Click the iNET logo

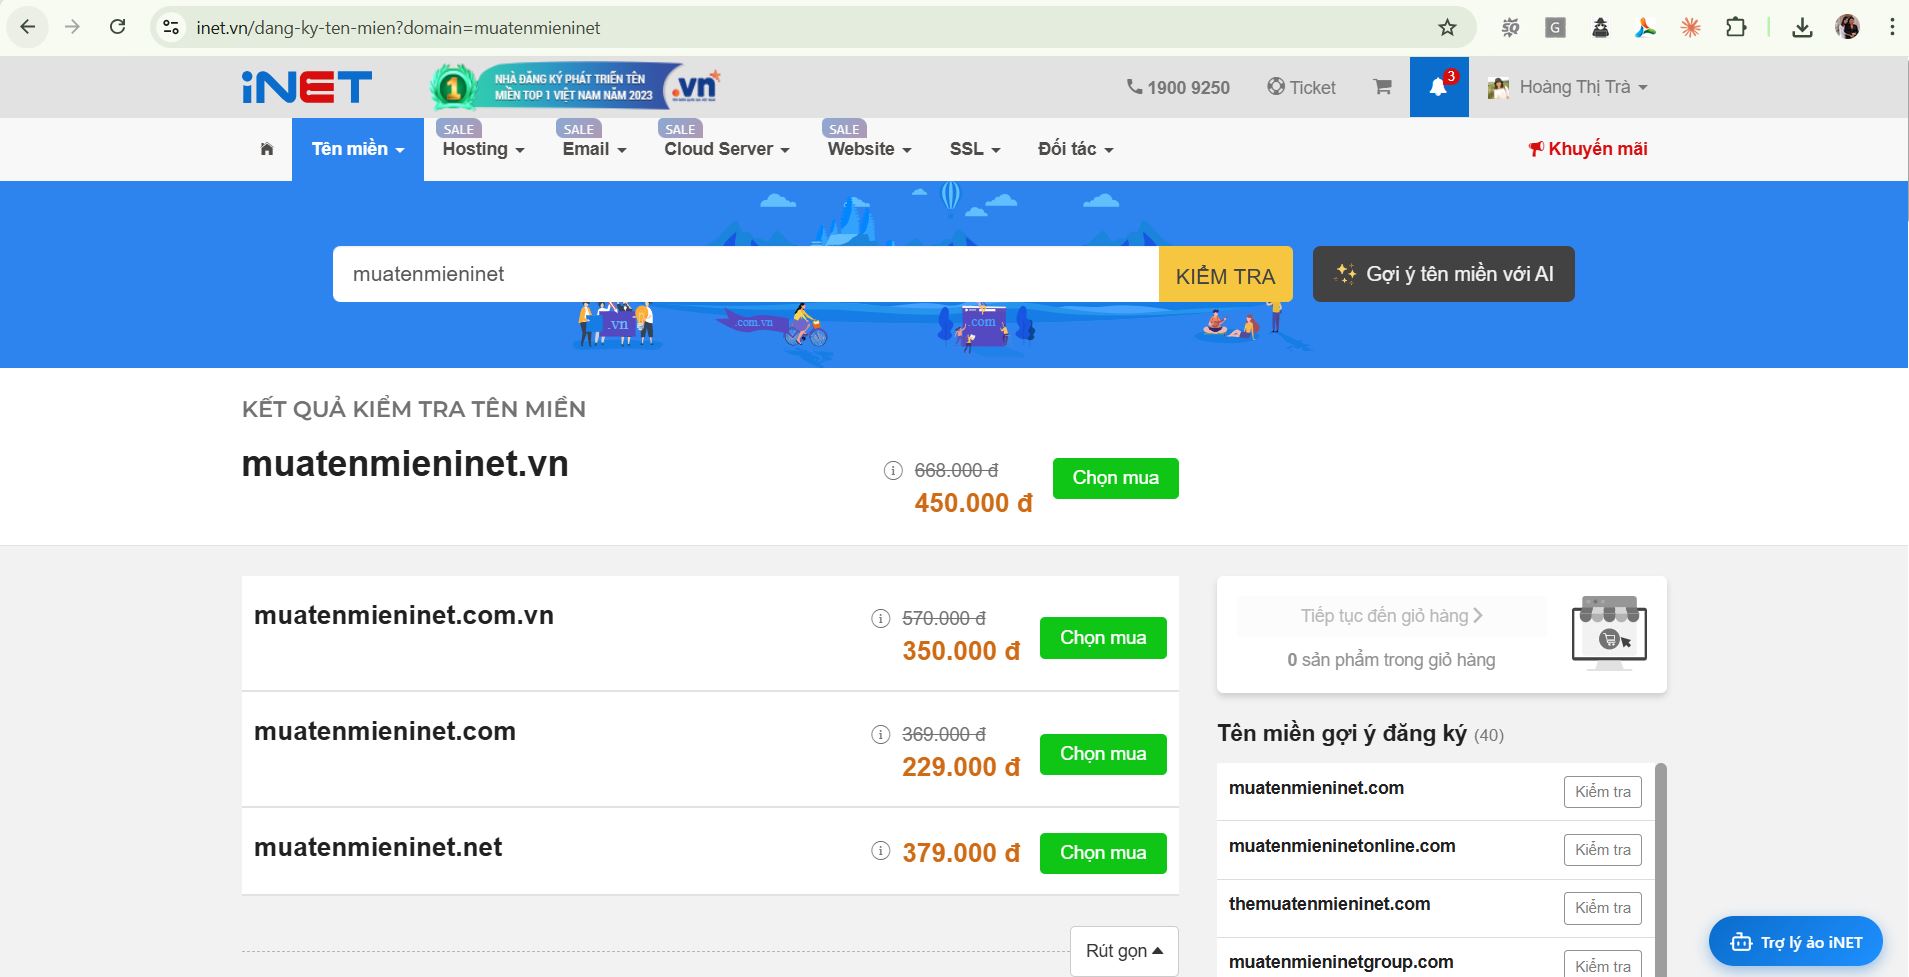coord(307,87)
